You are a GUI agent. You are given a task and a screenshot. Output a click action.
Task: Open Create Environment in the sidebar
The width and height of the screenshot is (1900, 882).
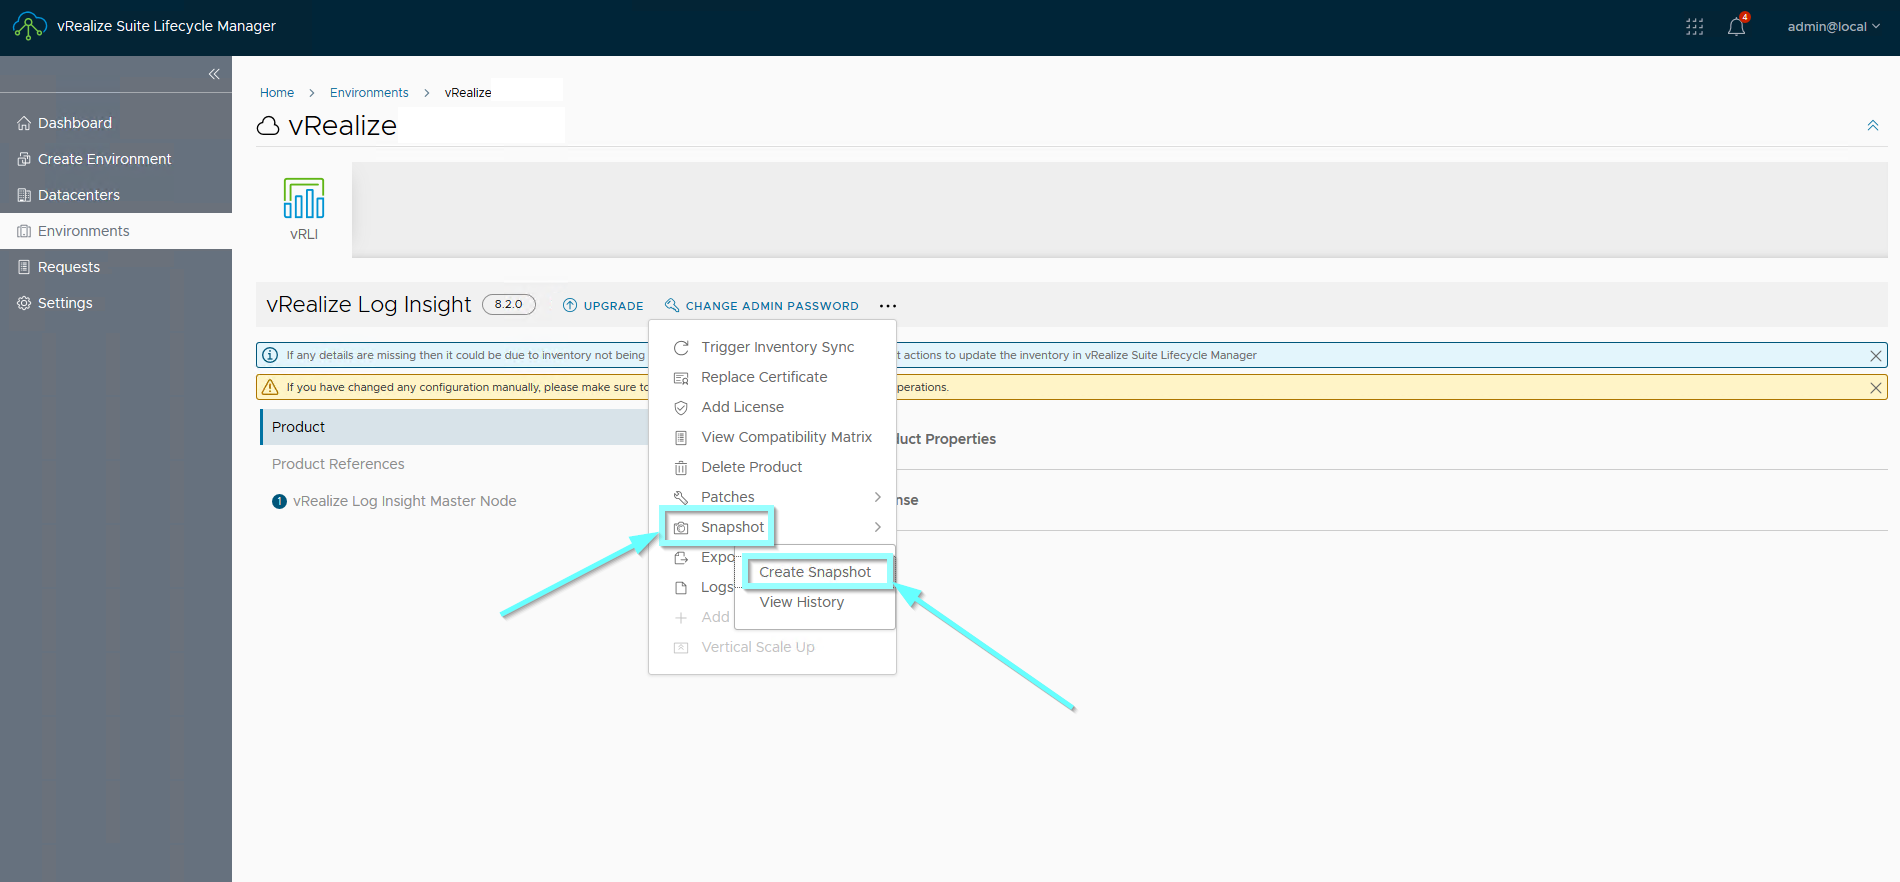(116, 159)
